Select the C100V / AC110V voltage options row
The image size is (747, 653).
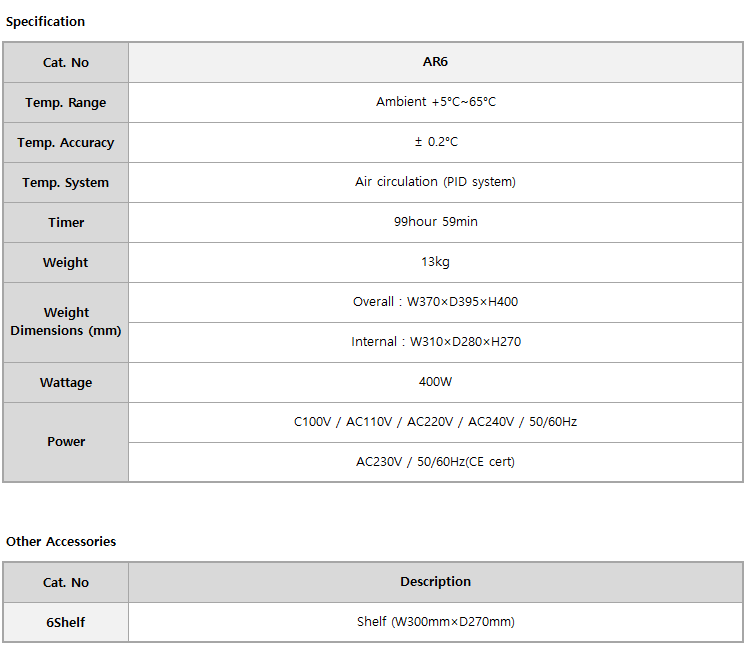point(435,422)
